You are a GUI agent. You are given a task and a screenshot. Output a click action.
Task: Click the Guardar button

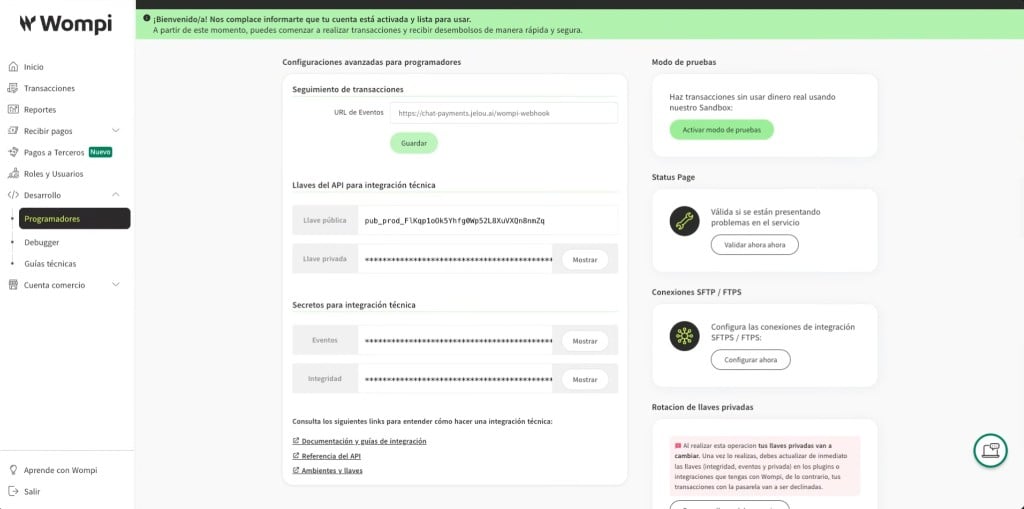click(x=414, y=143)
